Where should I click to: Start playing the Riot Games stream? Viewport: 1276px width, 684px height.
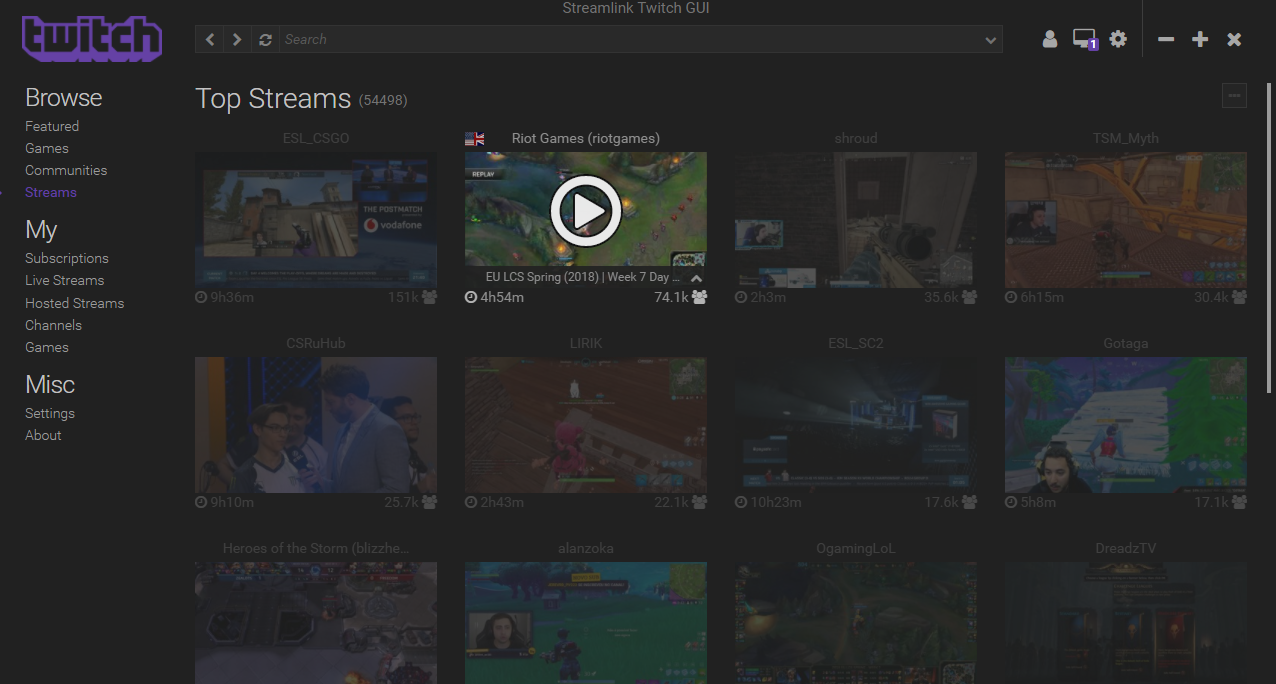point(586,211)
